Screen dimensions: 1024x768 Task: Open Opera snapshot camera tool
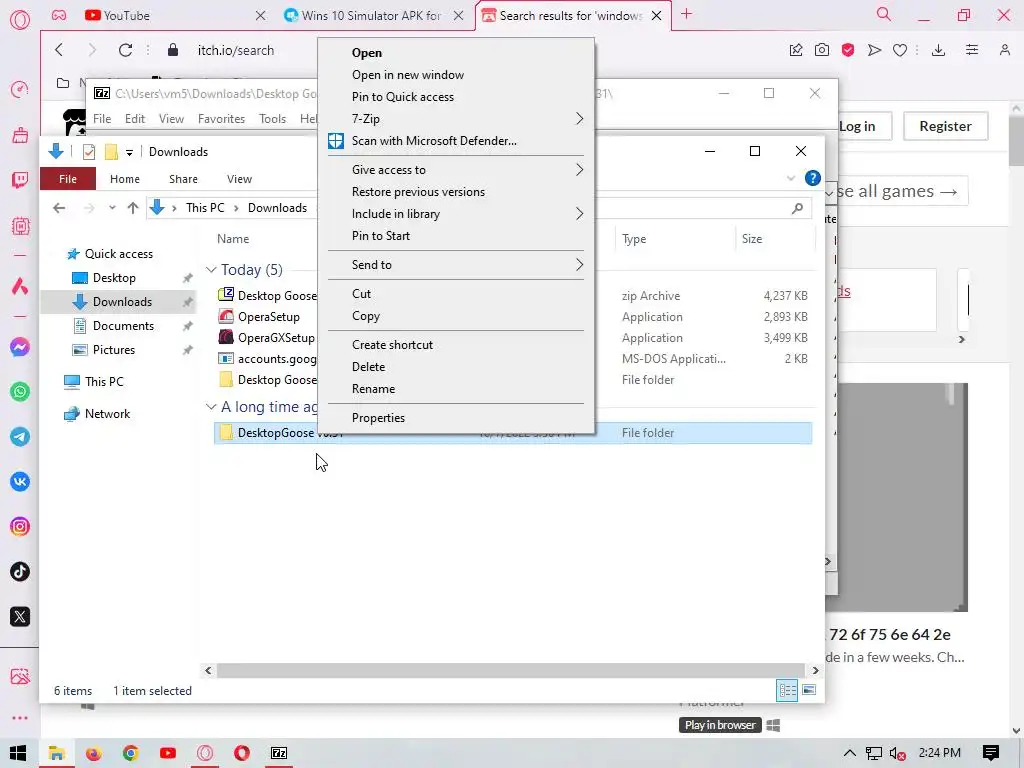[822, 50]
